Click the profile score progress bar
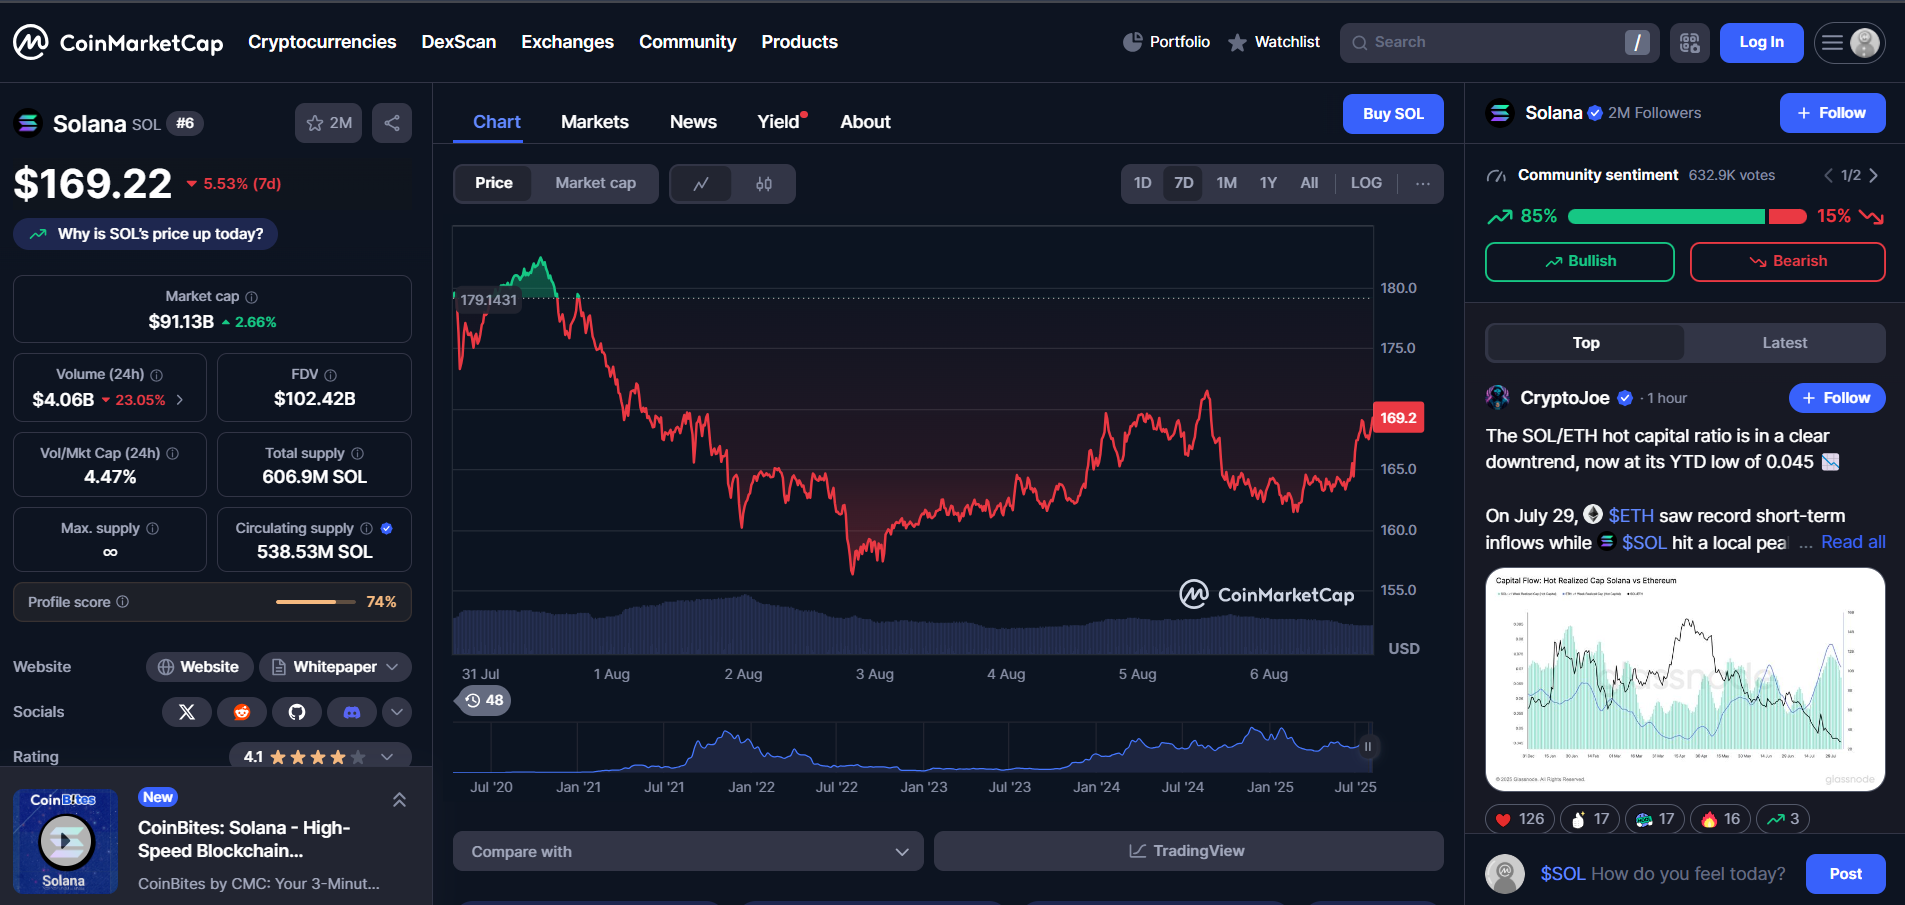This screenshot has height=905, width=1905. point(316,602)
